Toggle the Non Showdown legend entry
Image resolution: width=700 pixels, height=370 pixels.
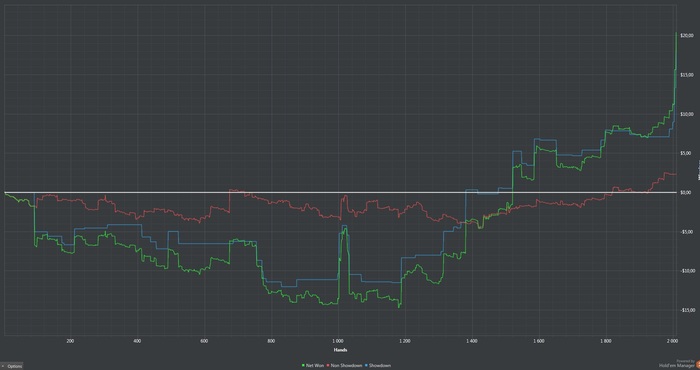click(x=345, y=366)
